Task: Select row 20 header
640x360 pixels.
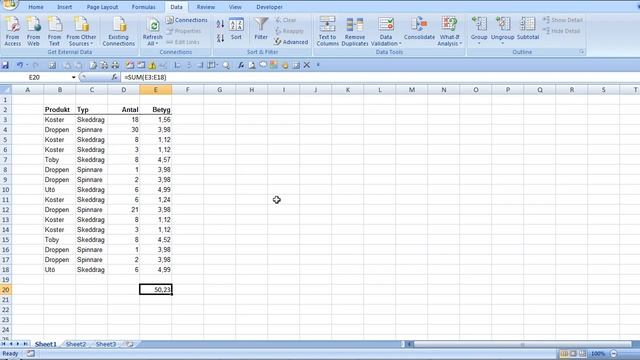Action: click(6, 290)
